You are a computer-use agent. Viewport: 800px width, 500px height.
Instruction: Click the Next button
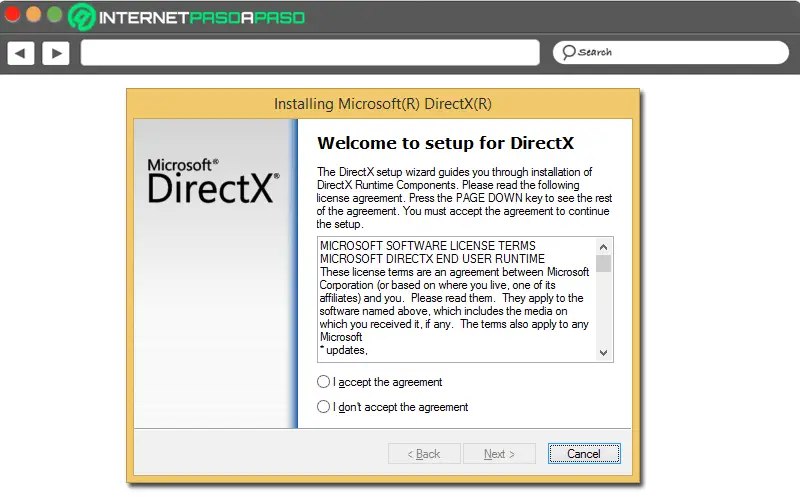point(499,454)
